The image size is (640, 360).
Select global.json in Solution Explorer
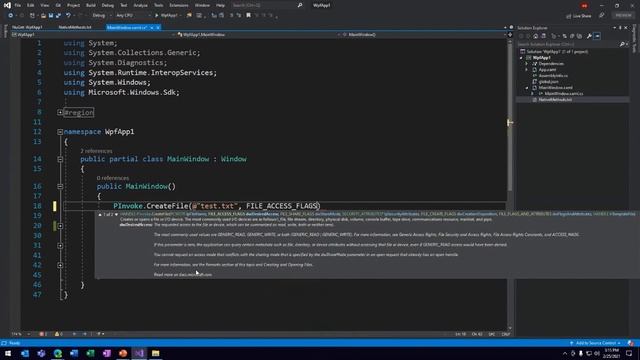point(548,82)
